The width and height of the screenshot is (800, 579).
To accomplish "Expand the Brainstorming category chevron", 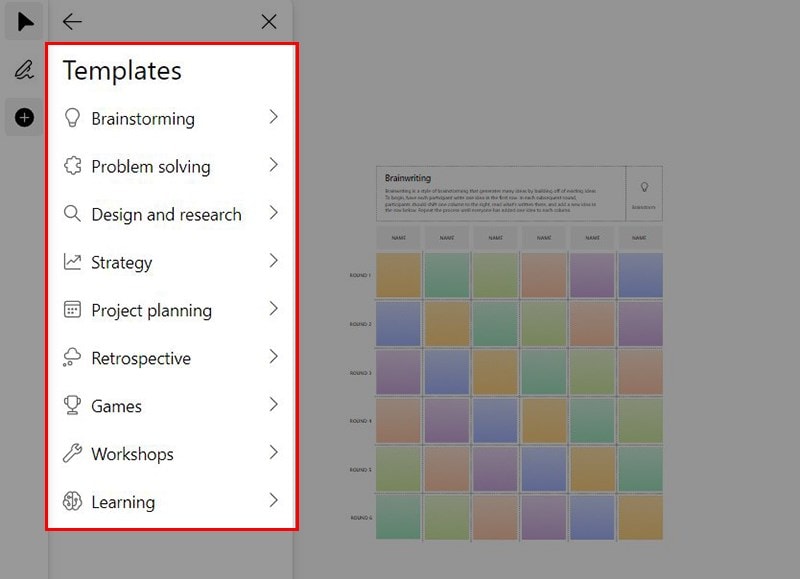I will (x=272, y=117).
